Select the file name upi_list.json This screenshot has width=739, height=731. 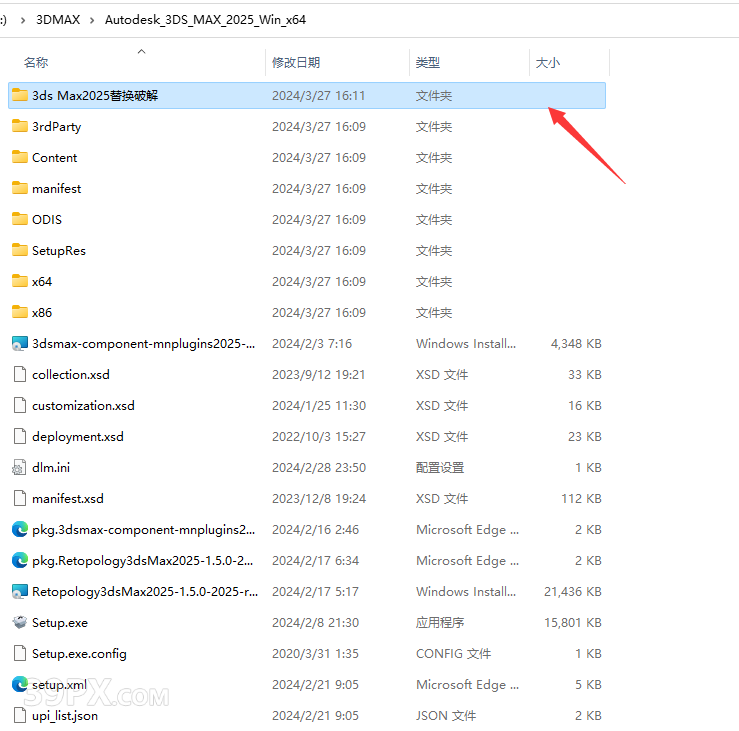(65, 715)
